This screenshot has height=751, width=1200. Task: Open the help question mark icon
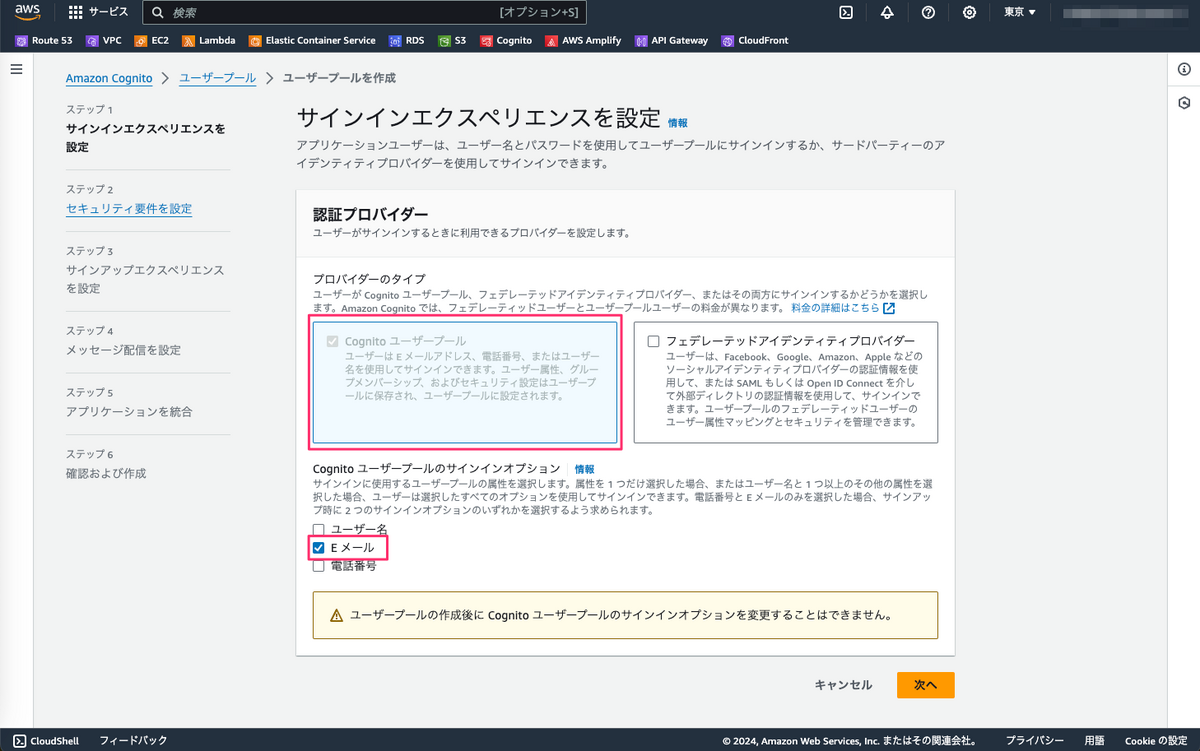[928, 13]
